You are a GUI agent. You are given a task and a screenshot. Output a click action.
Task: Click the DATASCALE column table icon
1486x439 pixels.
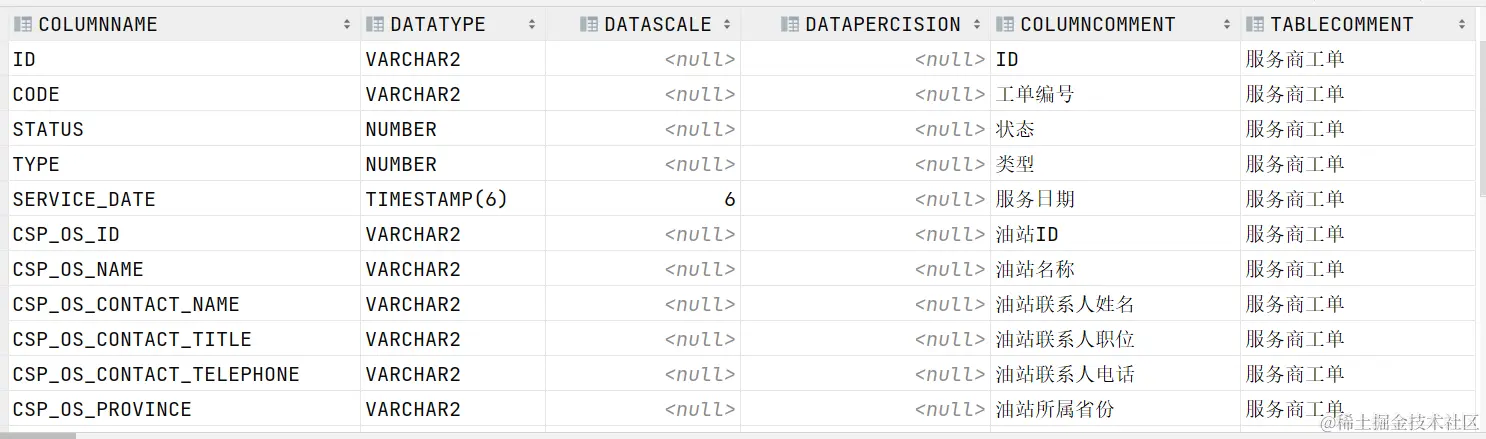click(589, 24)
